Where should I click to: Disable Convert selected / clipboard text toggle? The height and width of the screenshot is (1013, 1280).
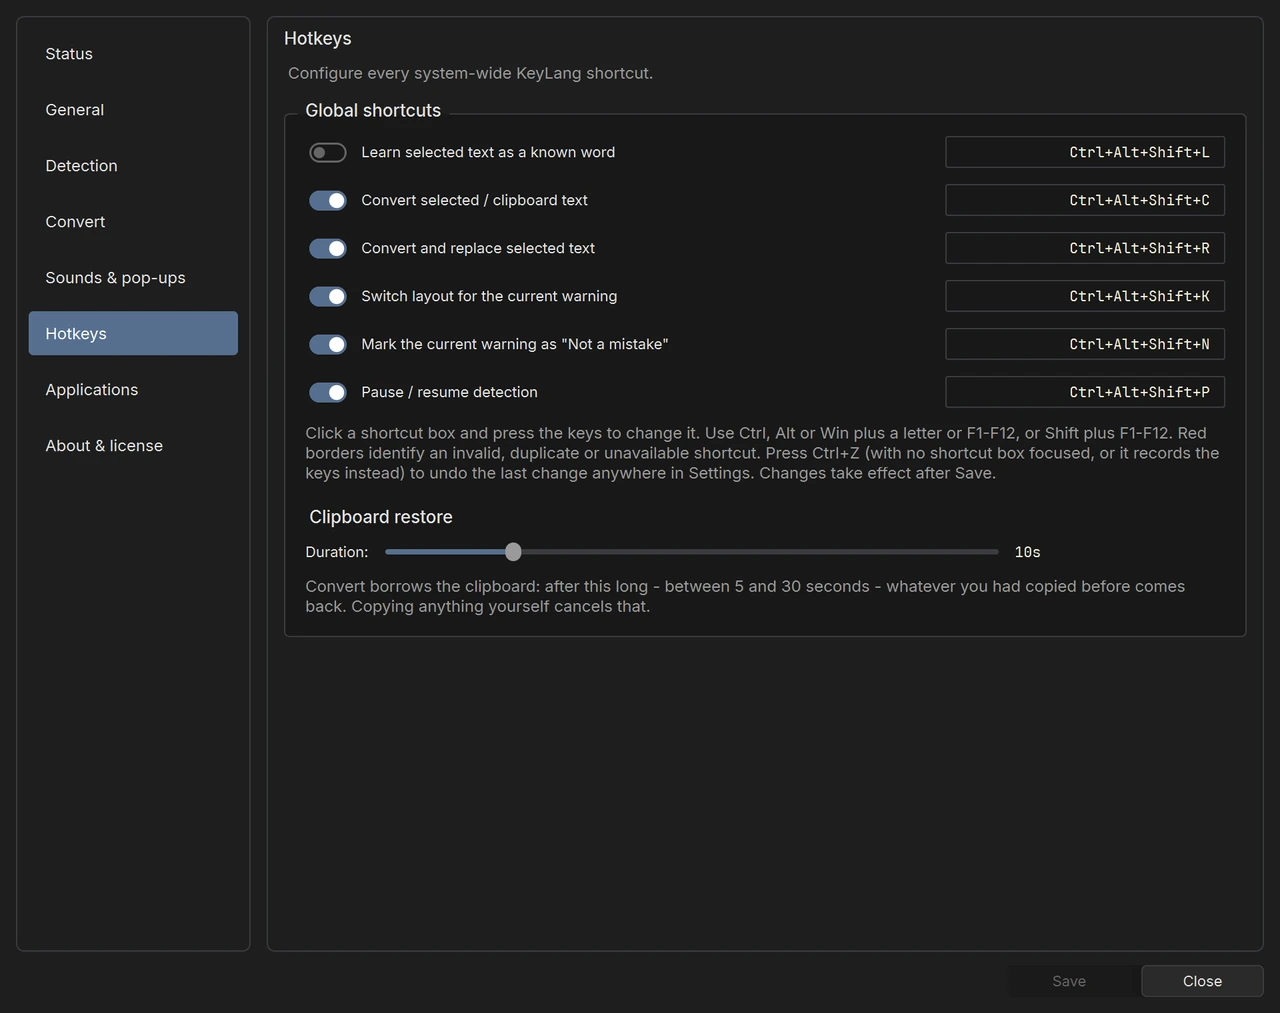click(x=328, y=200)
